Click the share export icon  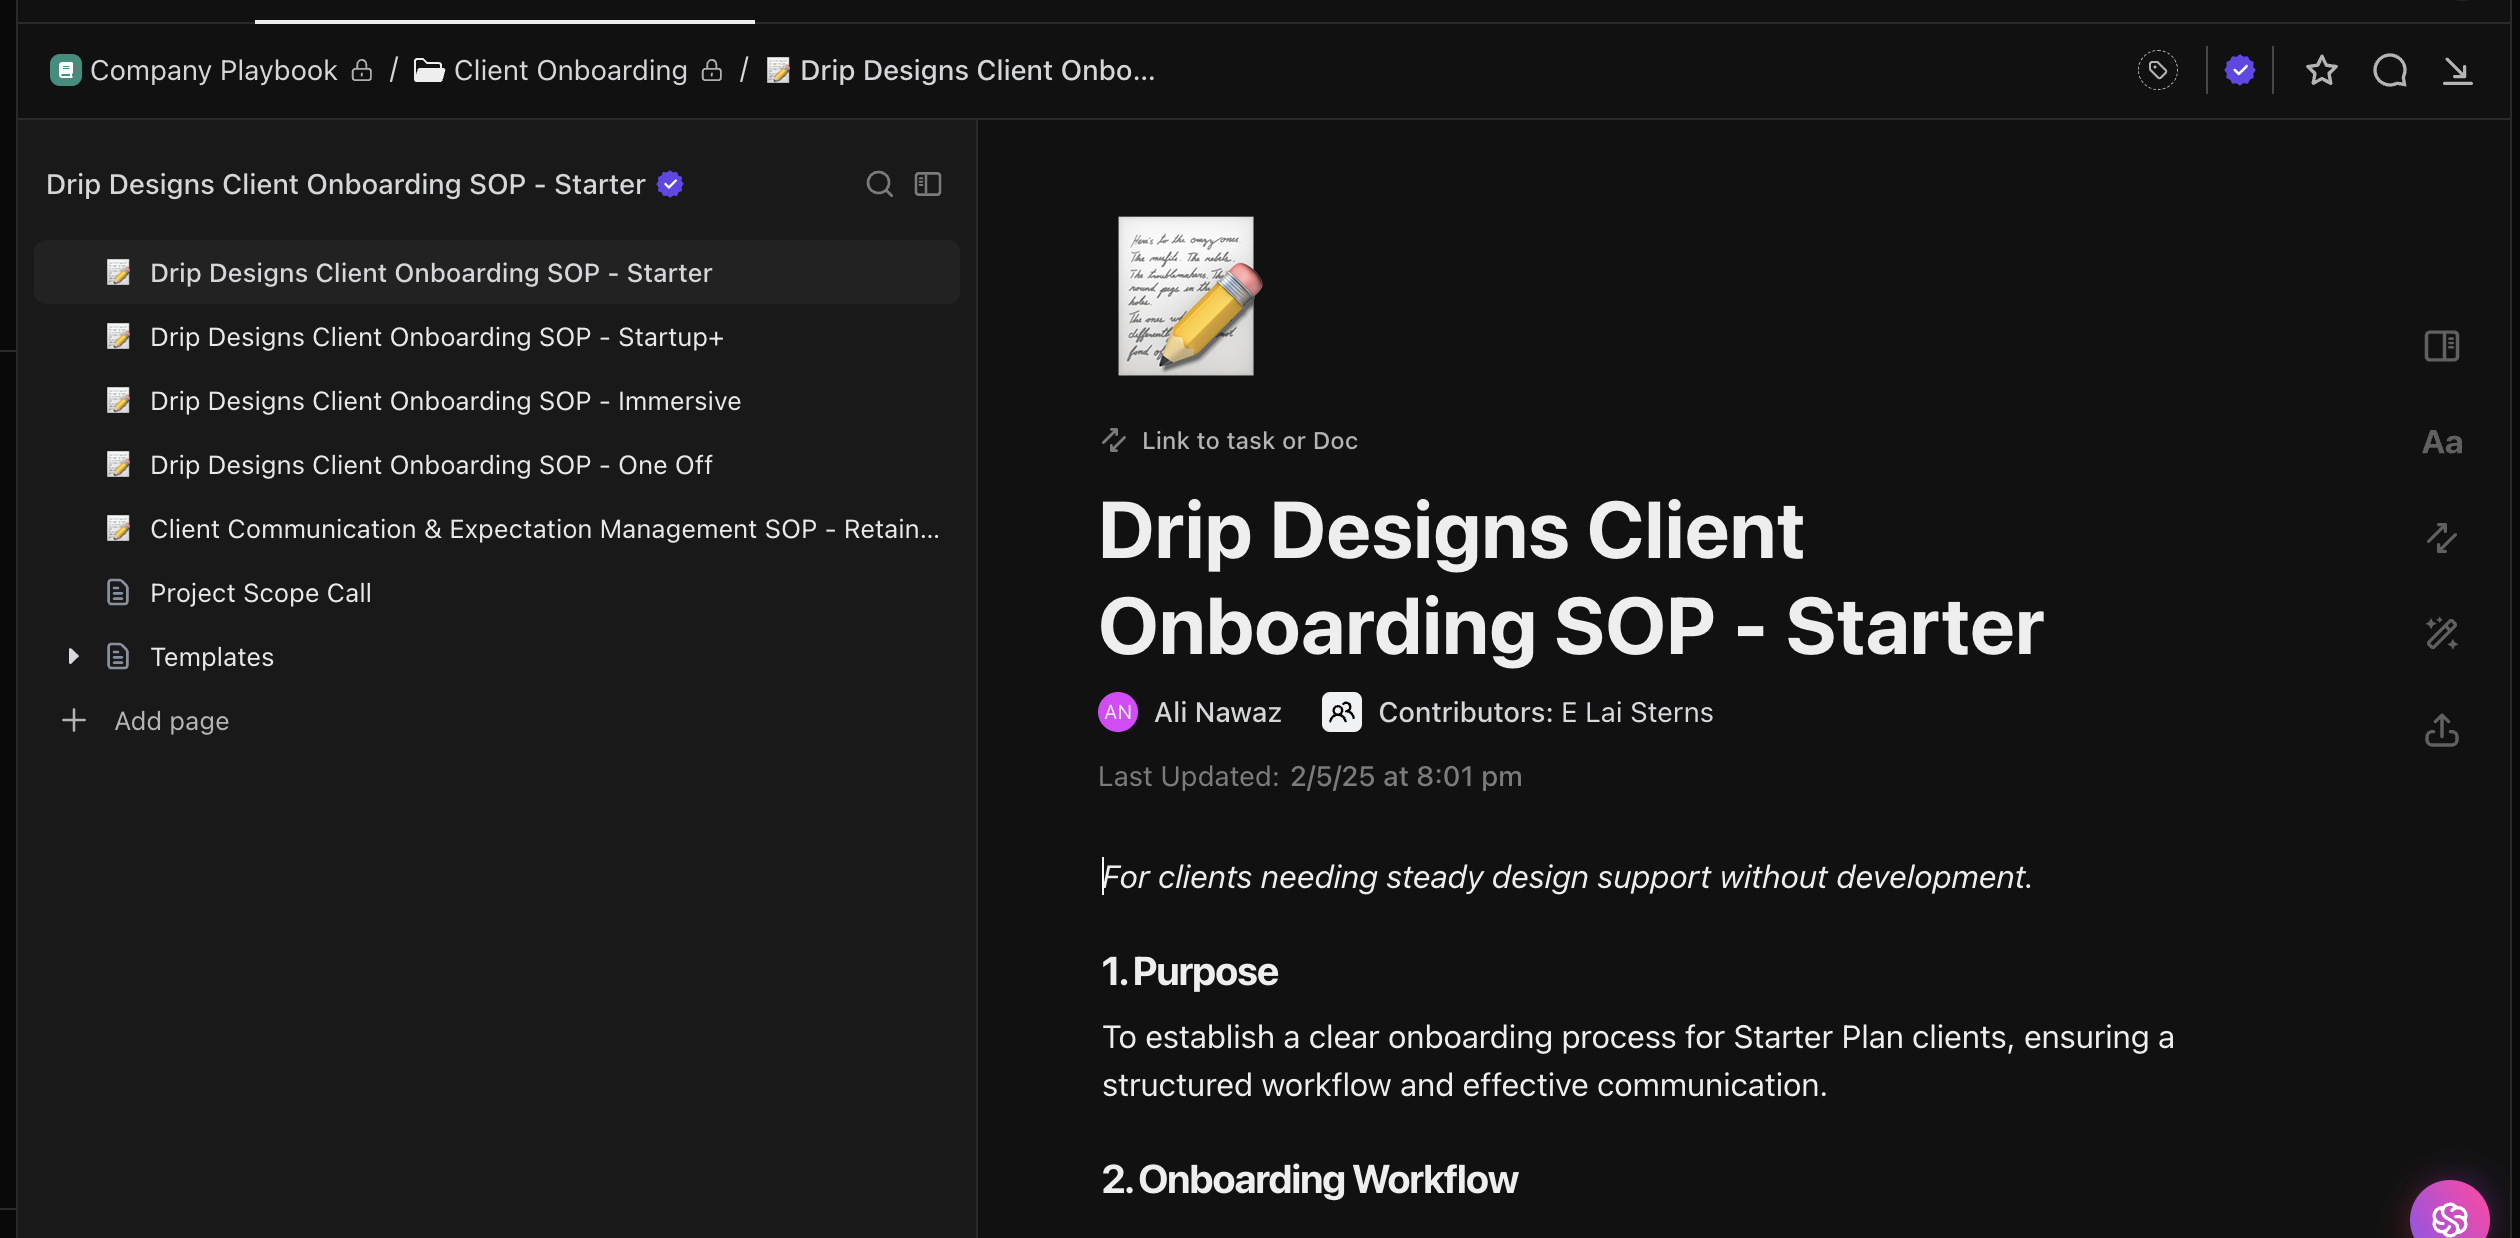(2441, 730)
